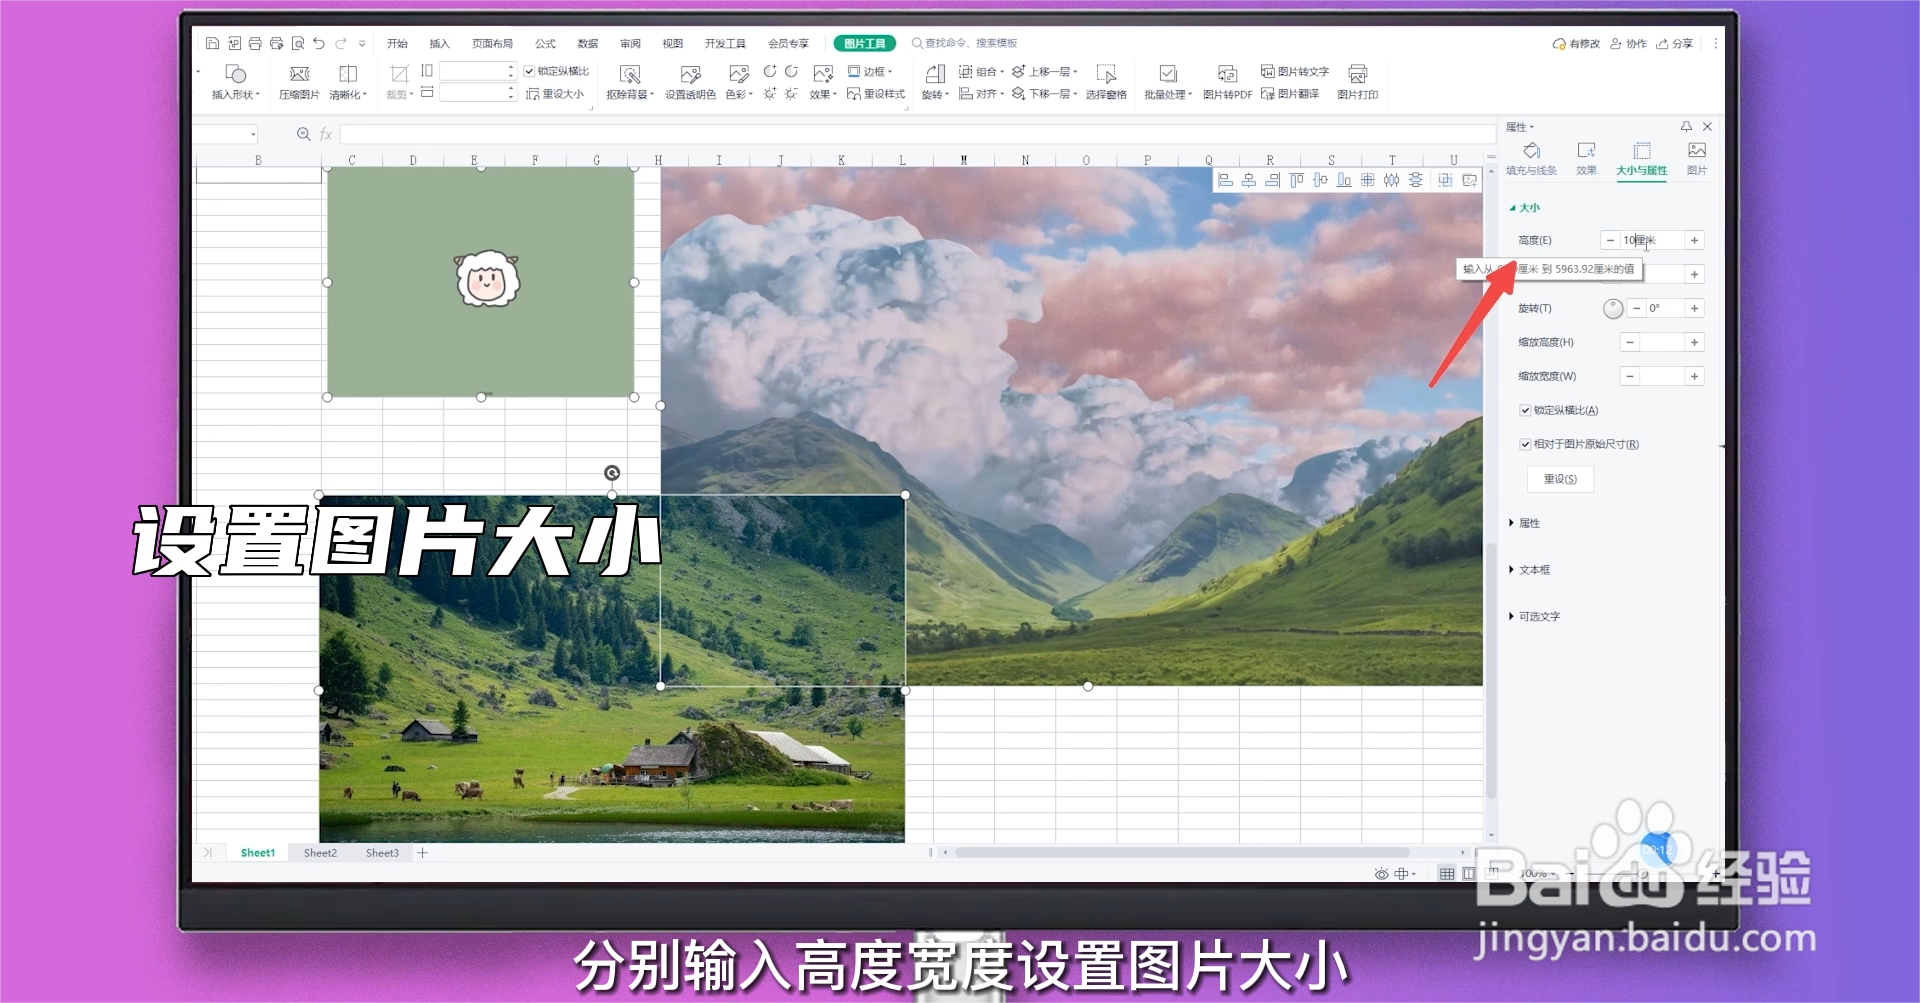Click the 分享 share button
The height and width of the screenshot is (1003, 1920).
(1675, 43)
